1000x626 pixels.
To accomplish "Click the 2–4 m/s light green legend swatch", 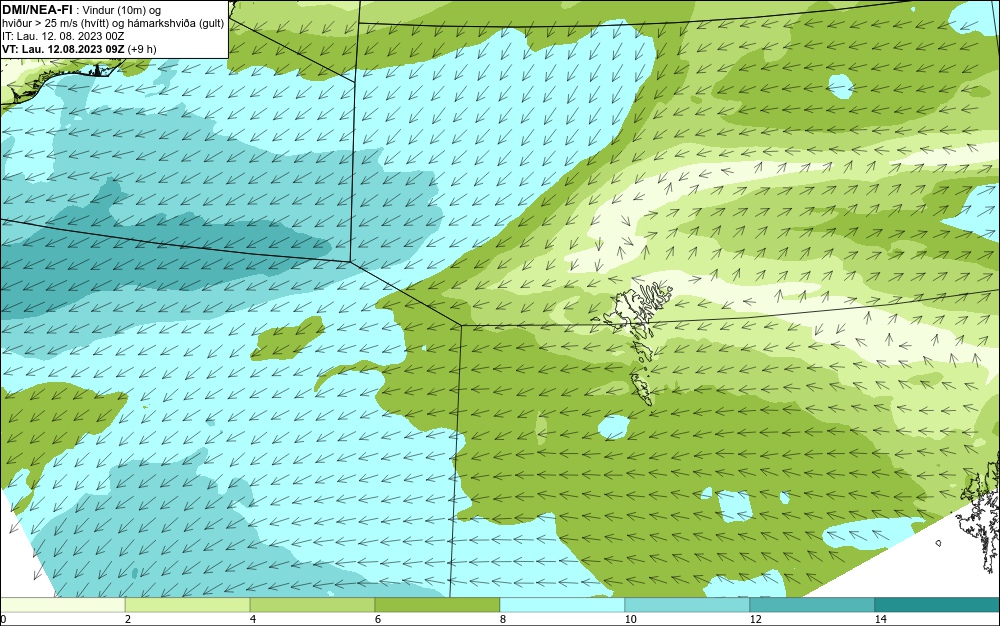I will pyautogui.click(x=188, y=604).
